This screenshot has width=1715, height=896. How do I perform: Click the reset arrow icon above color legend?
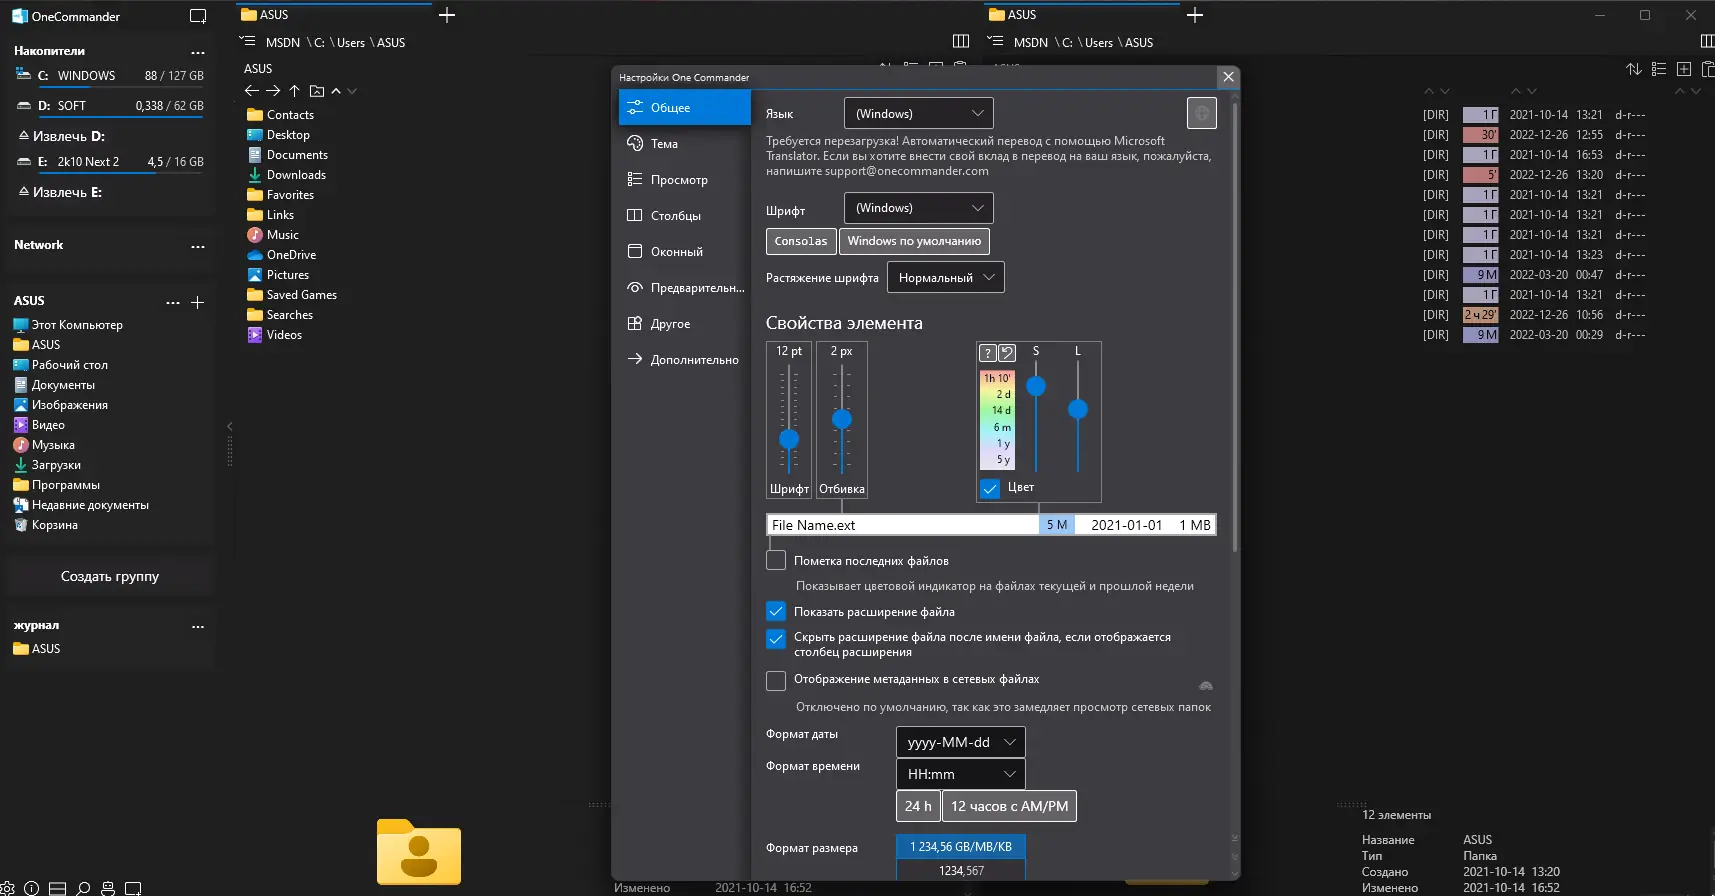point(1007,352)
